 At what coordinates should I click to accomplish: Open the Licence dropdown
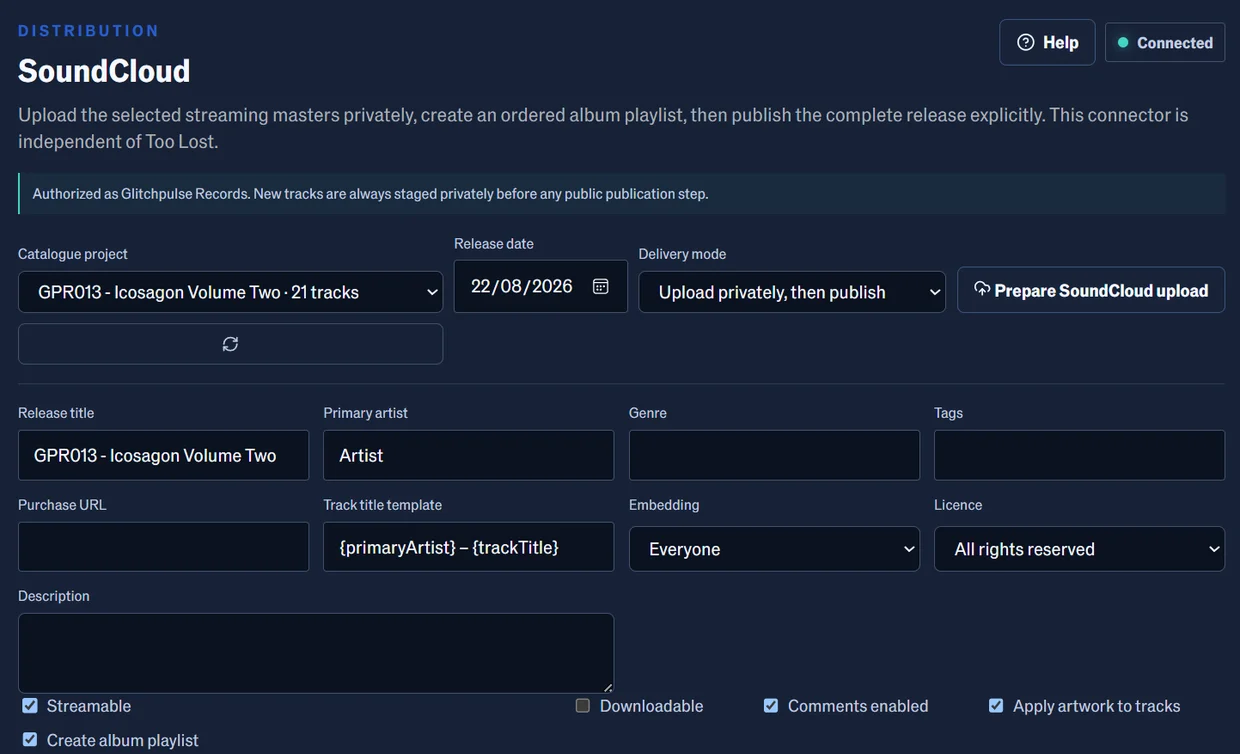1079,549
